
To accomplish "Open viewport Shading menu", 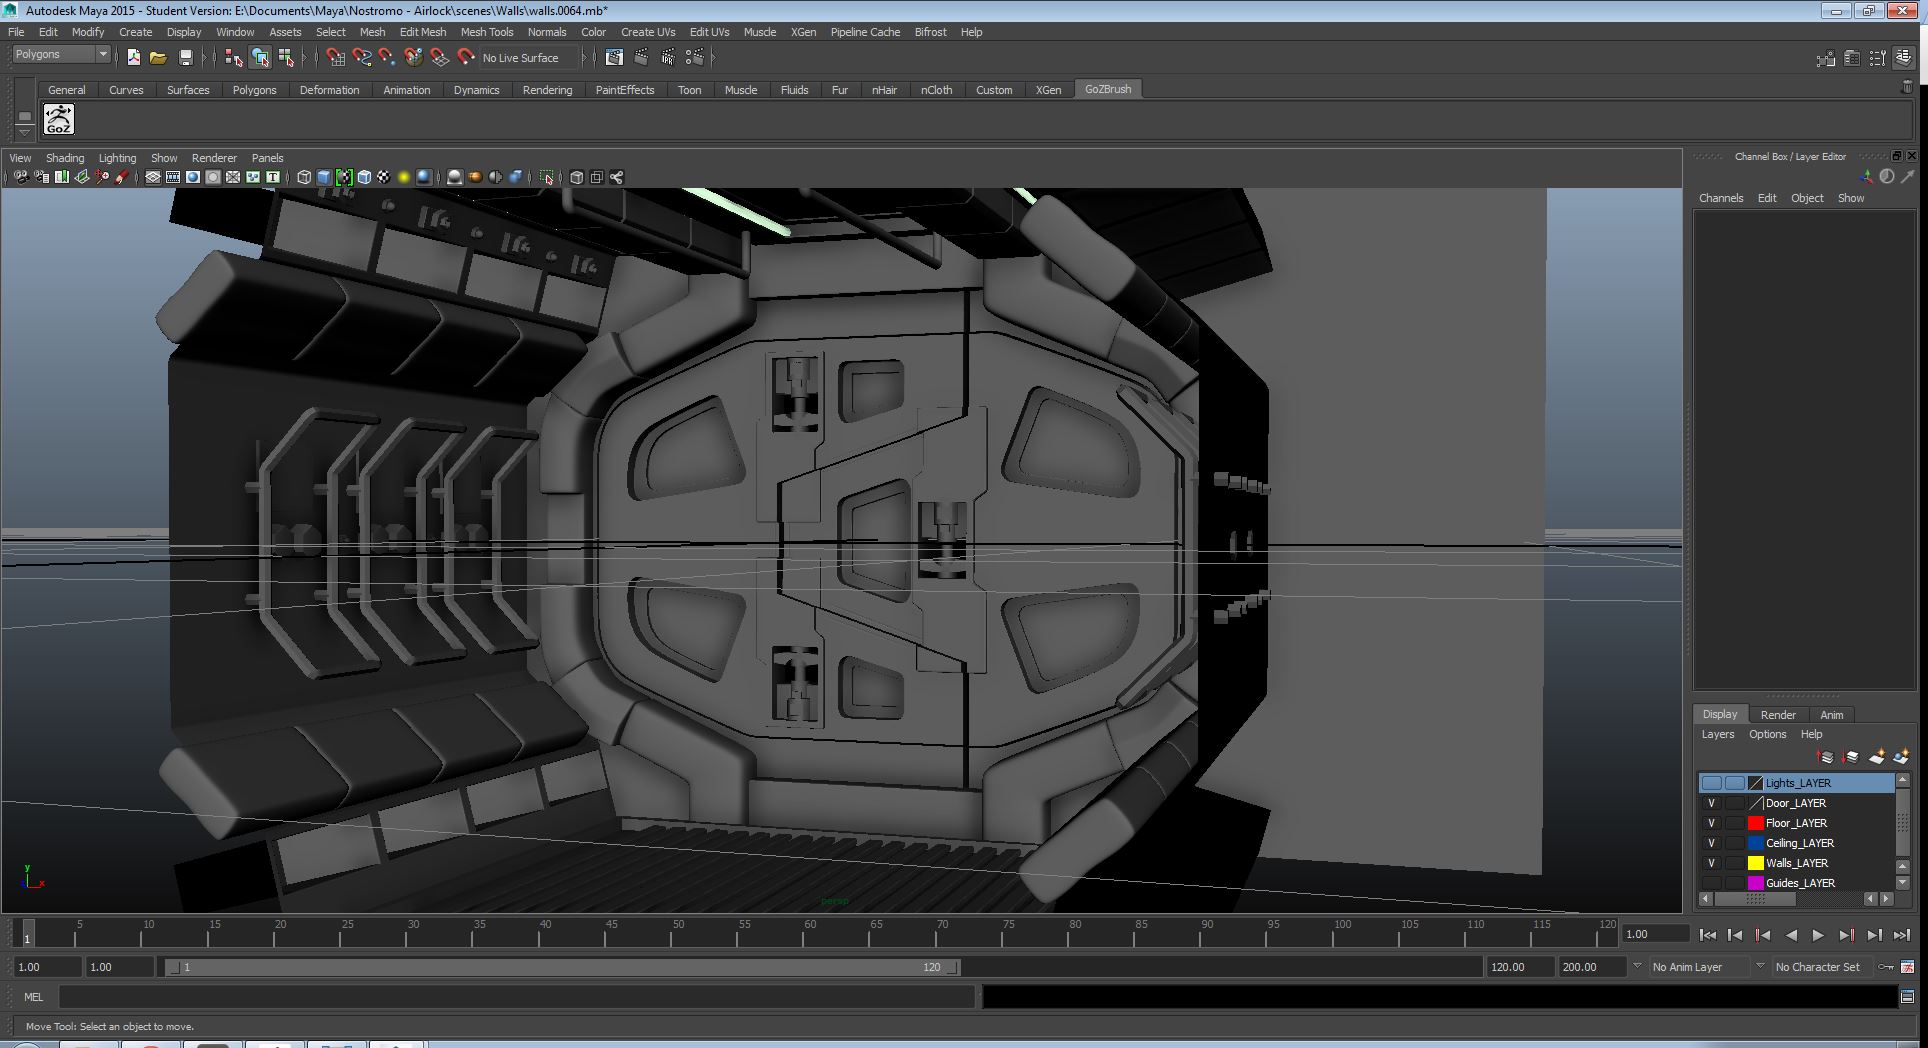I will (x=65, y=158).
